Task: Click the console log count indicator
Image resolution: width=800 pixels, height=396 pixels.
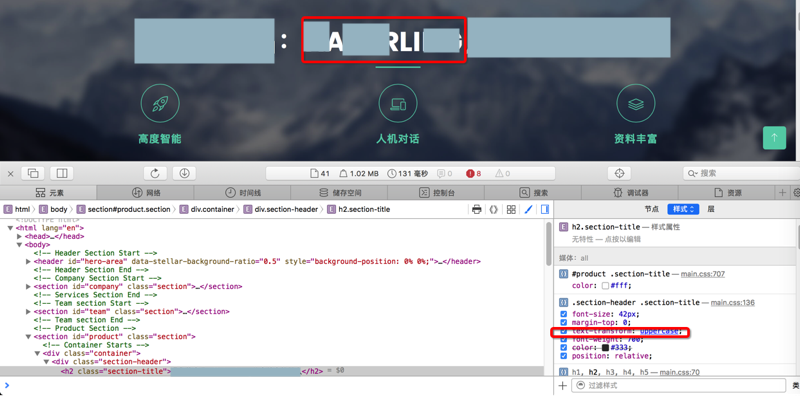Action: click(444, 174)
